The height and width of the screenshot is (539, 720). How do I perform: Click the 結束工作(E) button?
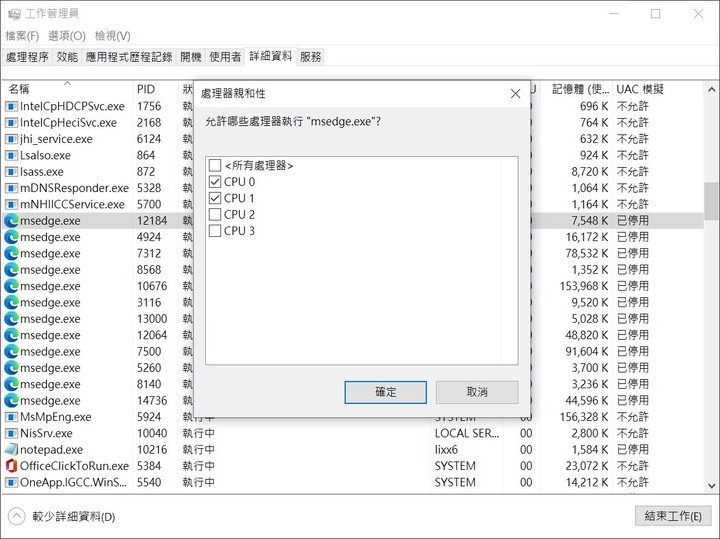[673, 516]
